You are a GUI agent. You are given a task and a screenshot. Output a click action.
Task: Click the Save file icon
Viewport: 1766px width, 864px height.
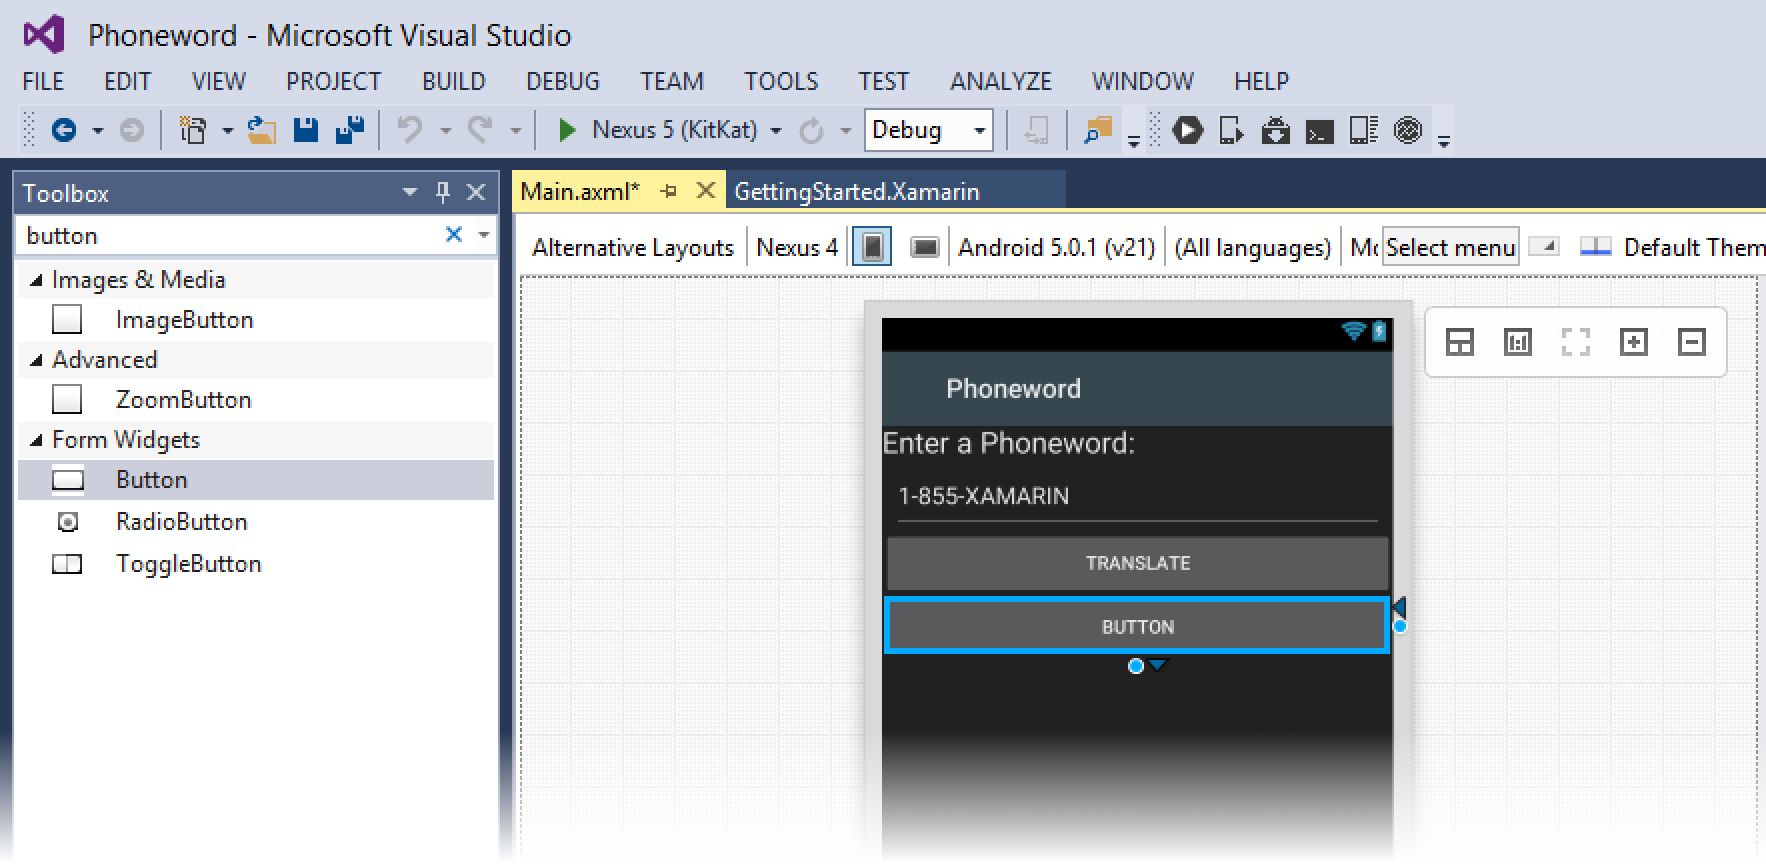pos(305,130)
